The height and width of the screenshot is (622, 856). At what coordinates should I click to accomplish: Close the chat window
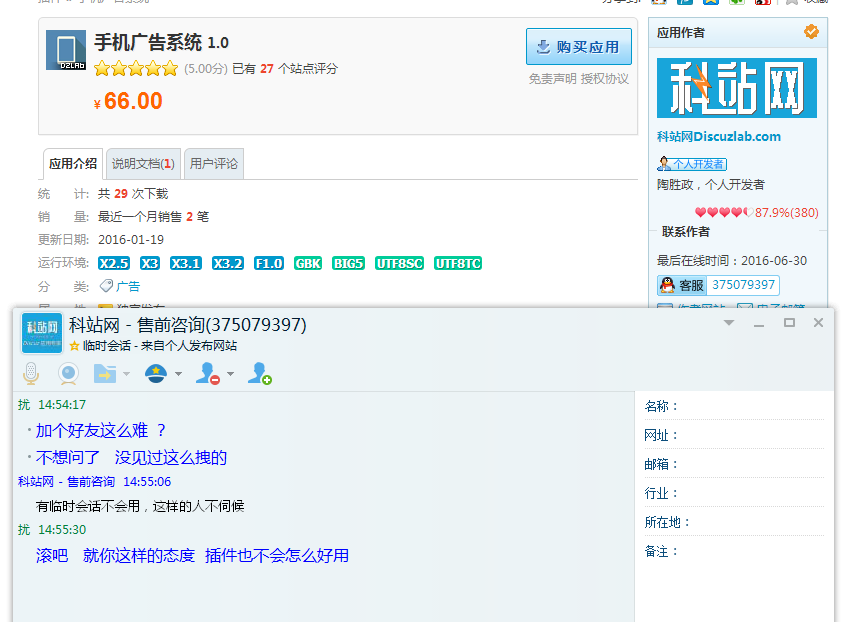[818, 323]
